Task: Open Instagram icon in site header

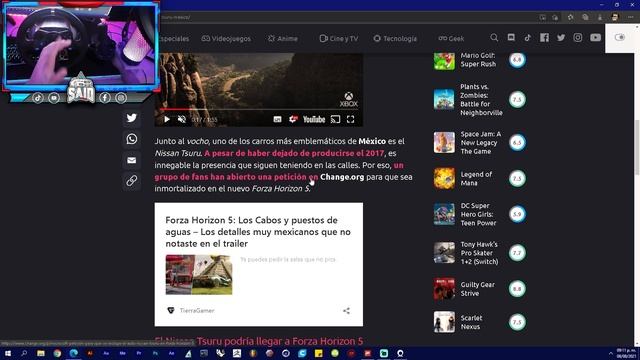Action: [578, 38]
